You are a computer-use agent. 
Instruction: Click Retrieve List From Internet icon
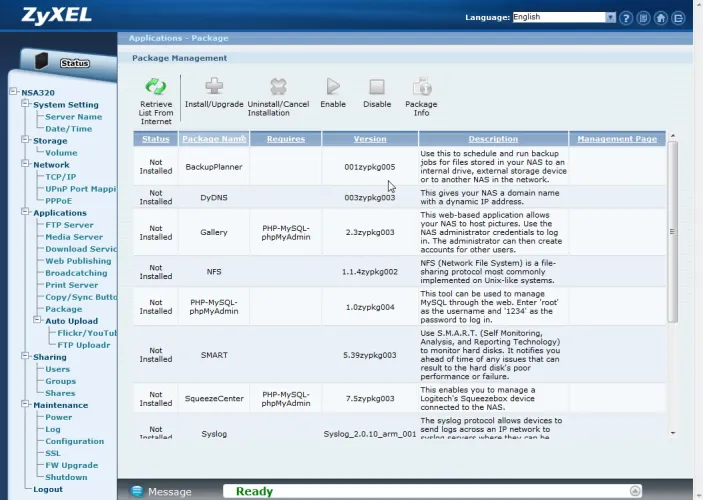pyautogui.click(x=156, y=87)
